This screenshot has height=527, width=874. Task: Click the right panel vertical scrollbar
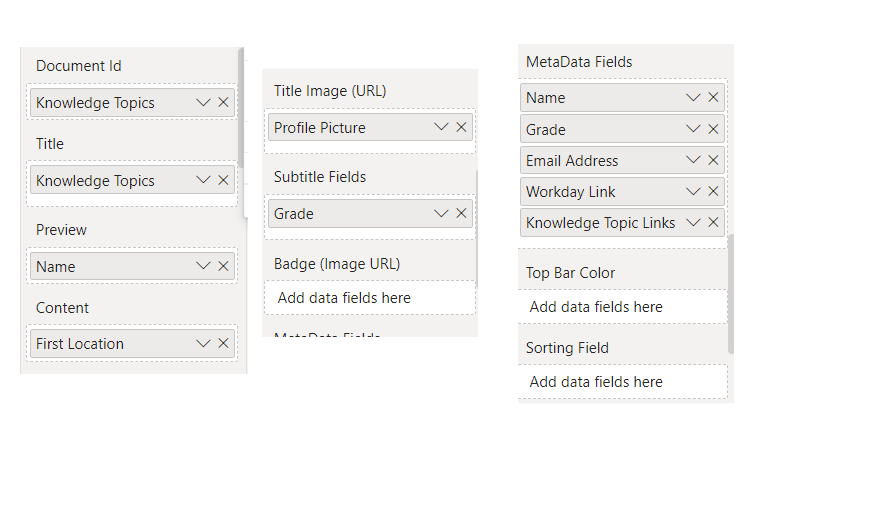click(731, 294)
